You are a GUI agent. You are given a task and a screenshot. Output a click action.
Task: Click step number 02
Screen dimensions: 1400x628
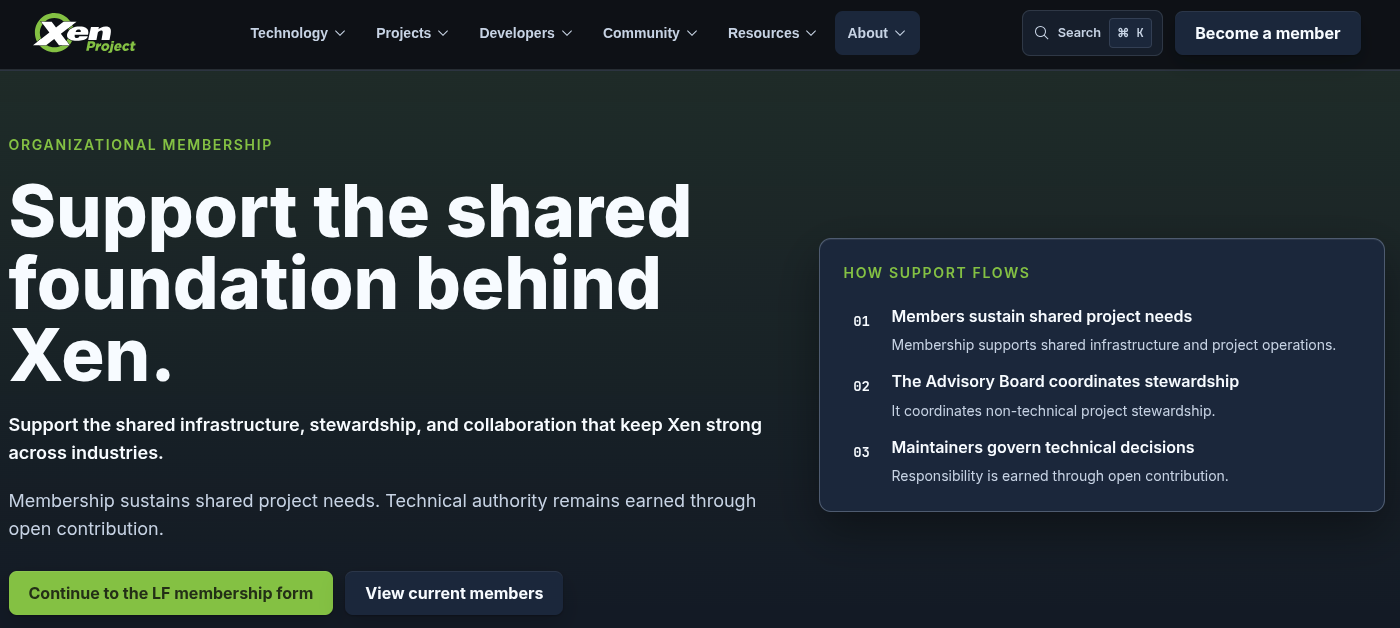(x=861, y=386)
